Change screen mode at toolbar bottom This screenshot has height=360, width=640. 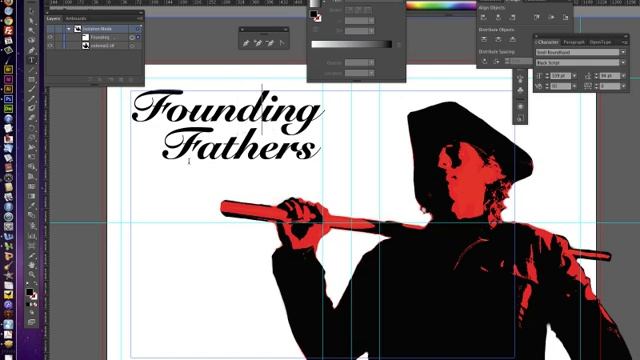(x=31, y=322)
